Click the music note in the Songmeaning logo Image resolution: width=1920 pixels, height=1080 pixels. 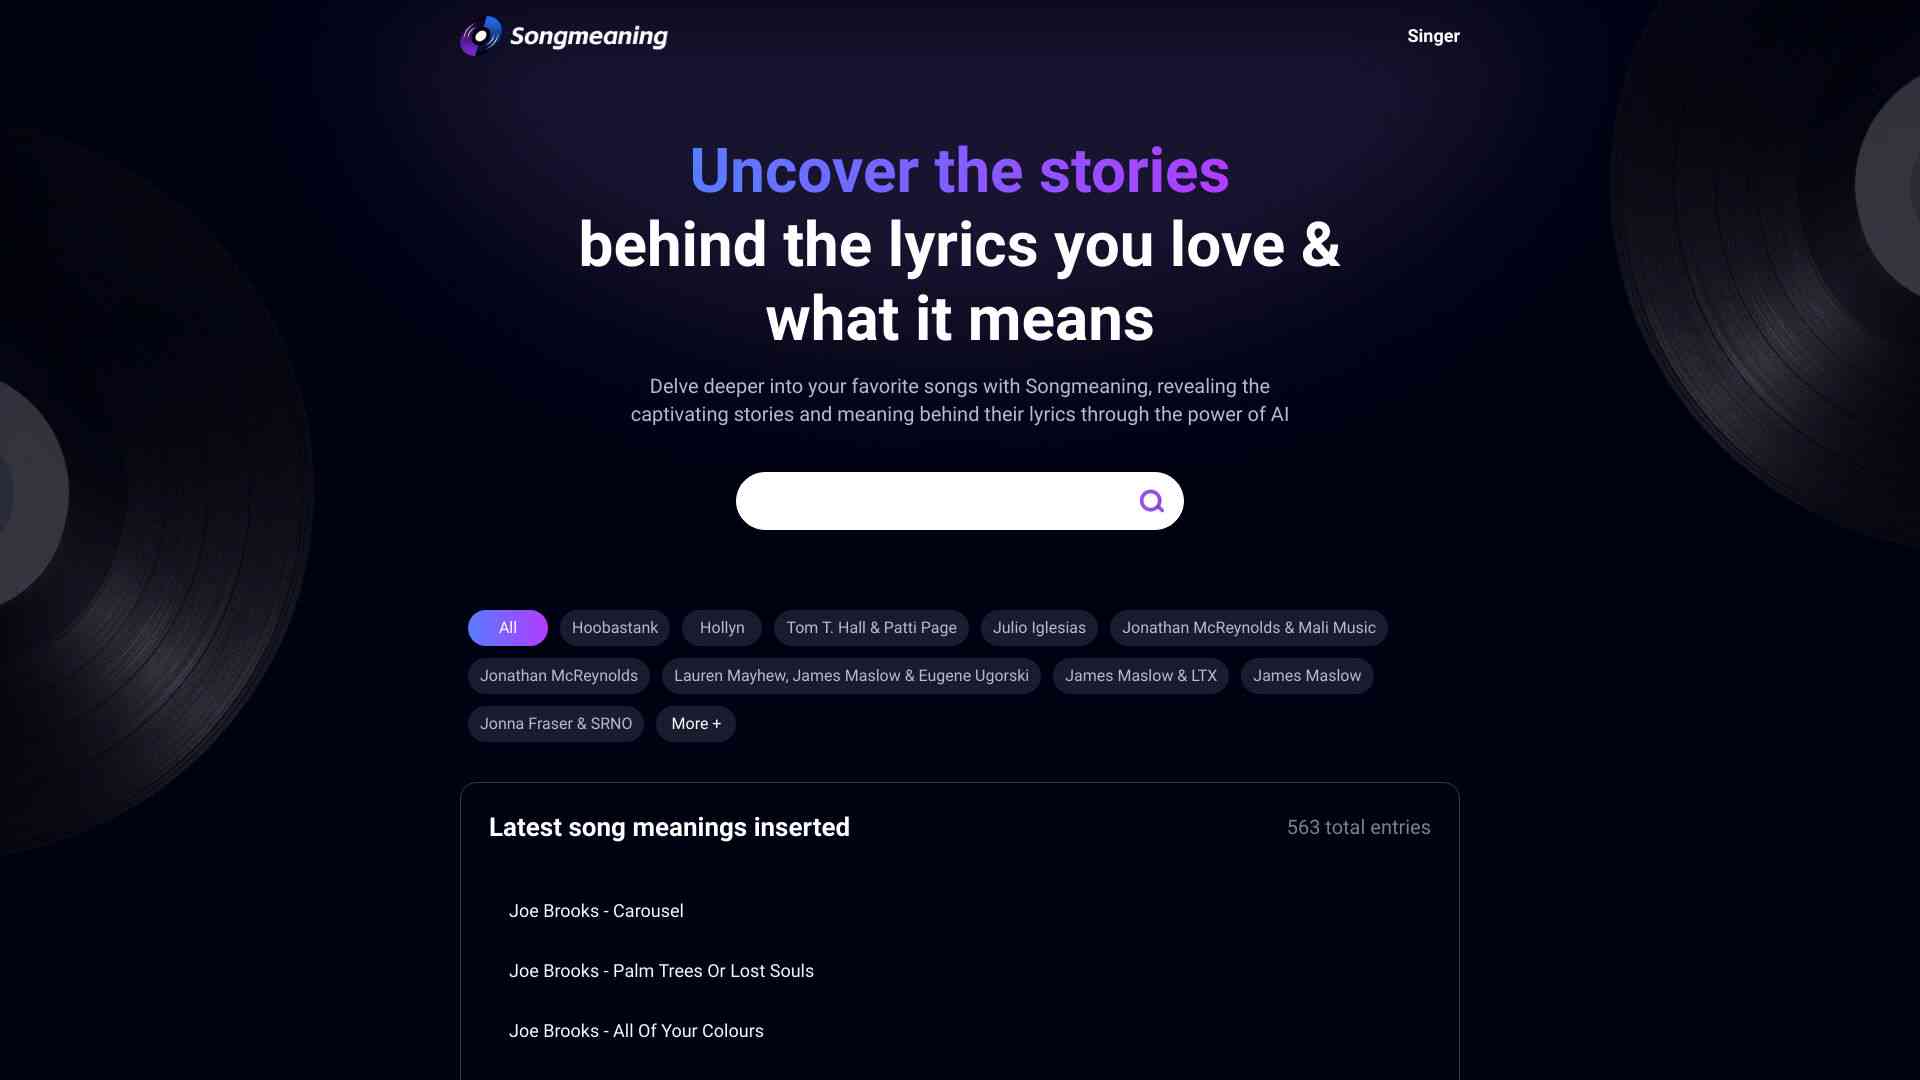point(479,36)
